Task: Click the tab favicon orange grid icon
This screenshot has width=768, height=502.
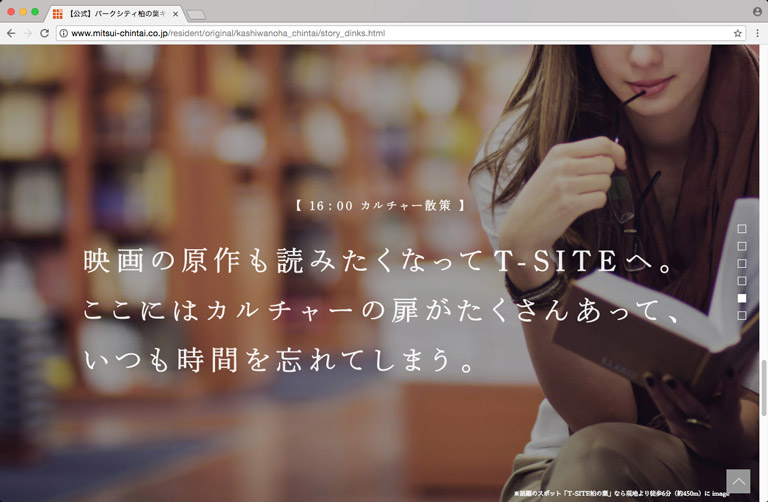Action: [58, 14]
